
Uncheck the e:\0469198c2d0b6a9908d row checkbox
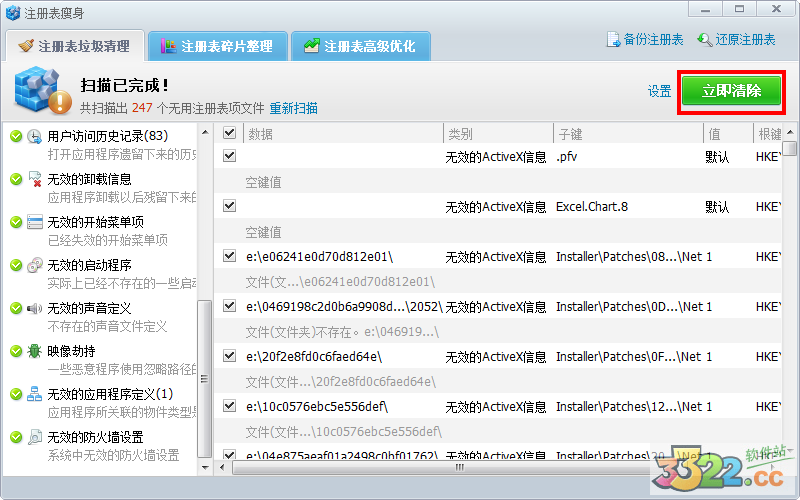[230, 306]
